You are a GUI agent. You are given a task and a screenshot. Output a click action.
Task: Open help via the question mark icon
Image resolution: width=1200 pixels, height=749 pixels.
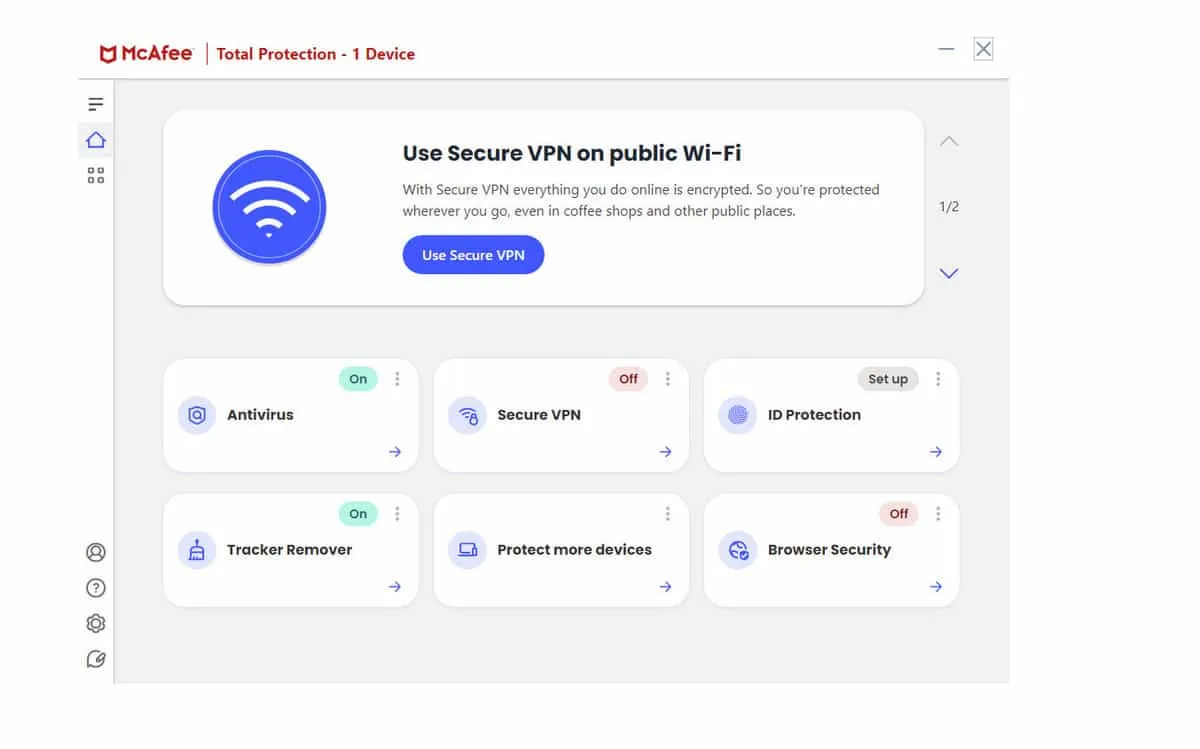[95, 588]
